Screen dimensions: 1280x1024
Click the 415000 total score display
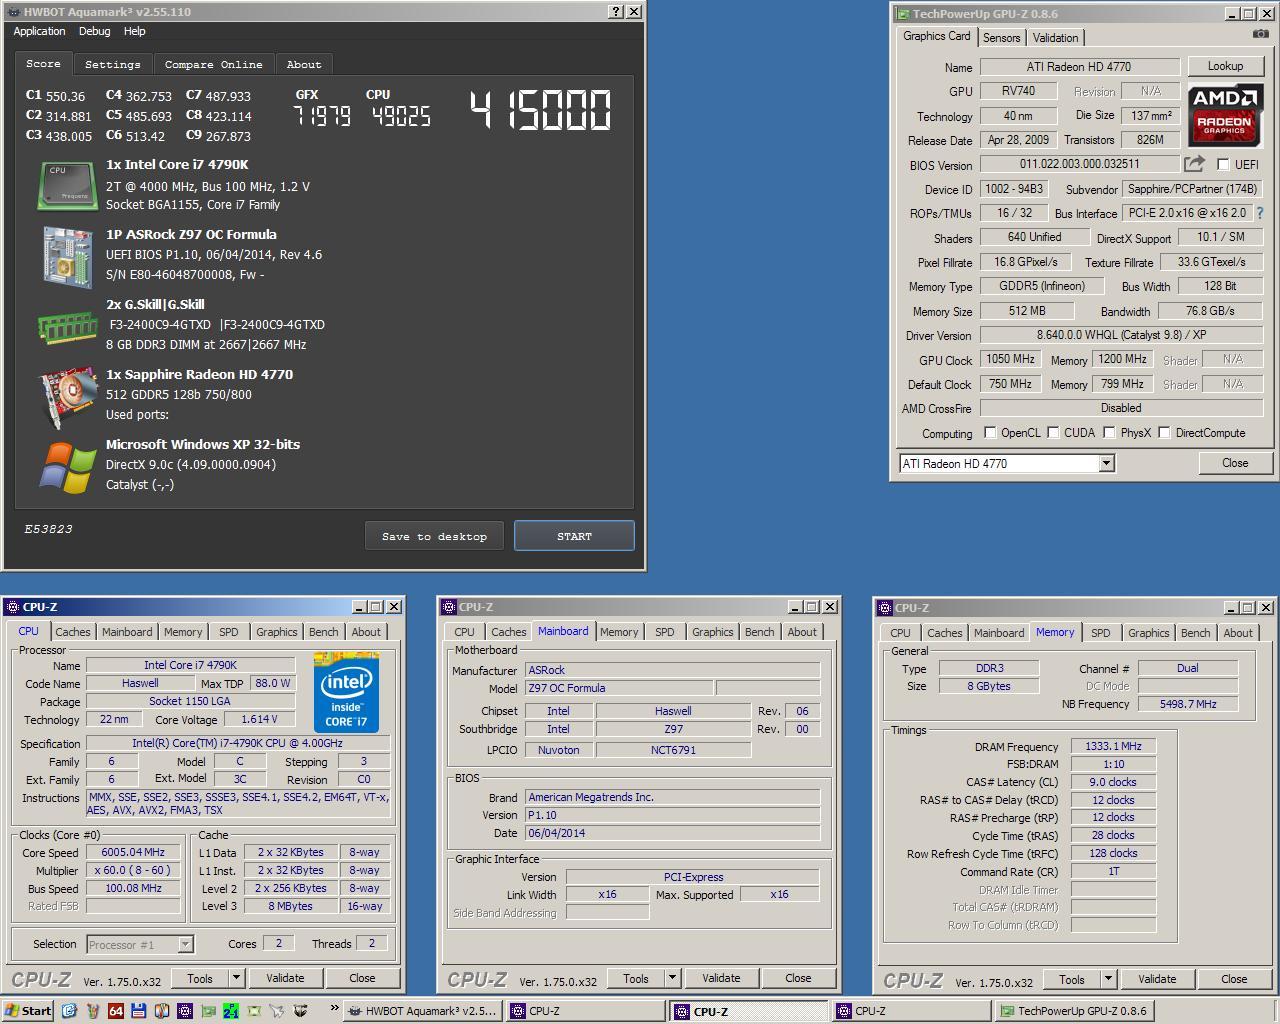click(x=540, y=110)
